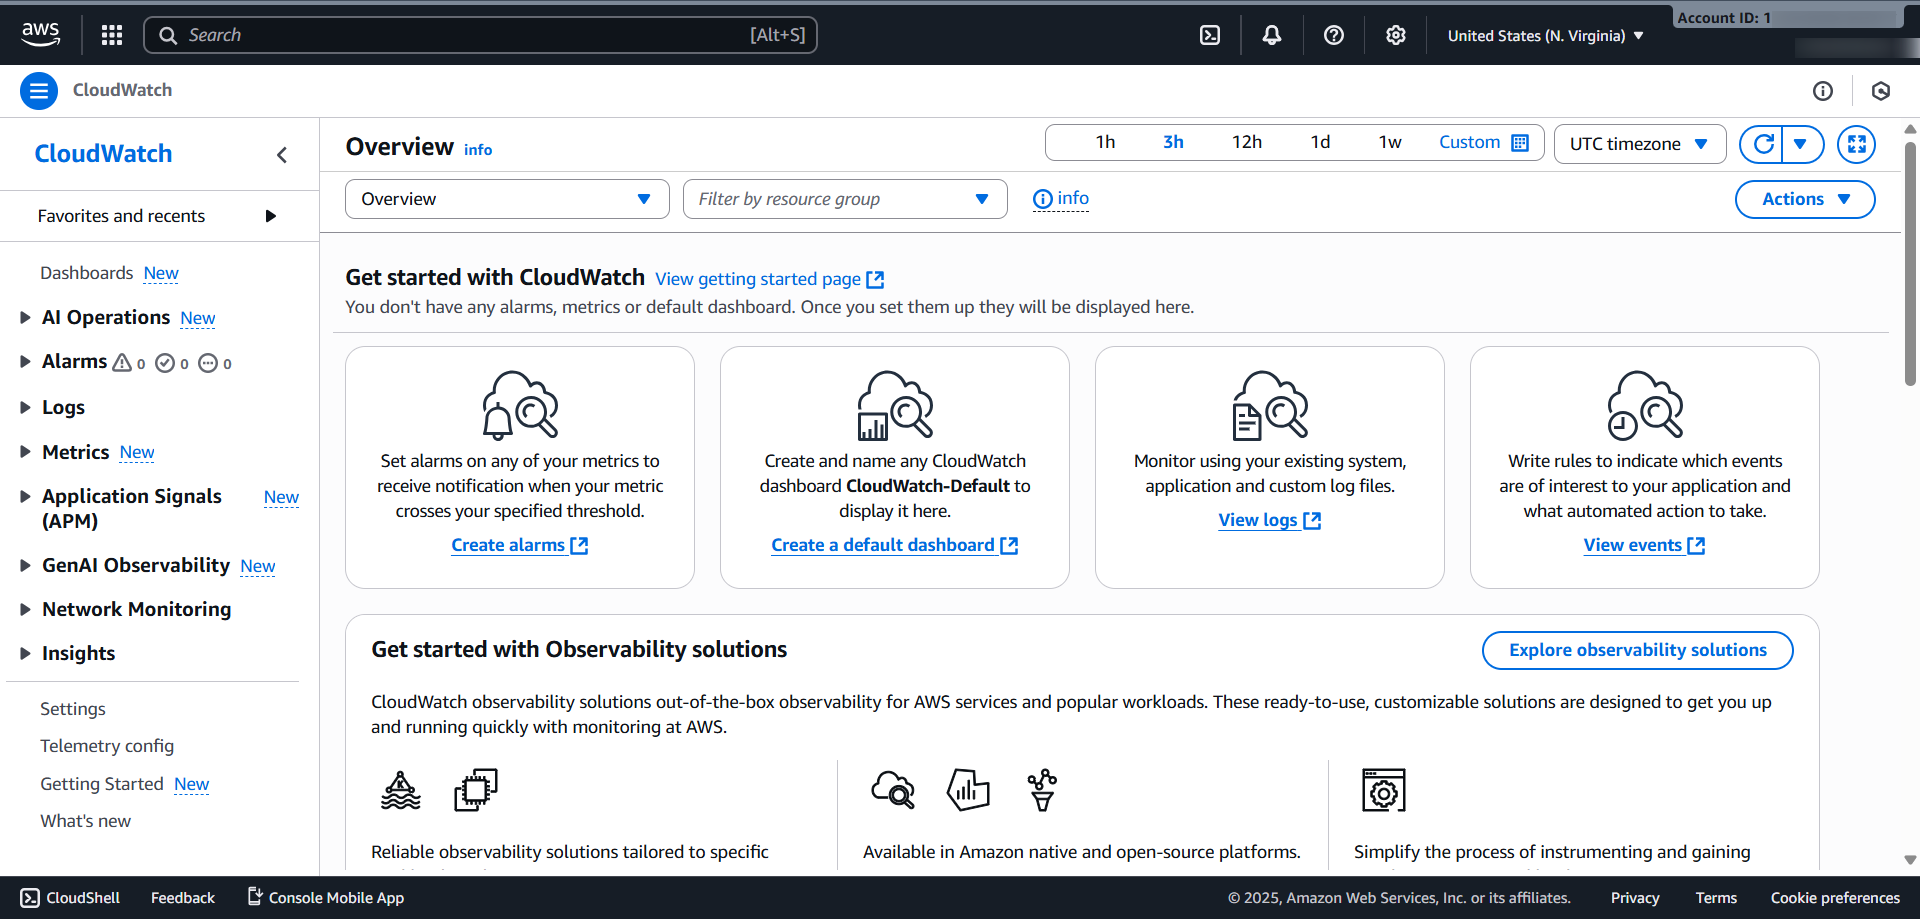Click the Feedback footer link
This screenshot has width=1920, height=919.
[x=183, y=898]
